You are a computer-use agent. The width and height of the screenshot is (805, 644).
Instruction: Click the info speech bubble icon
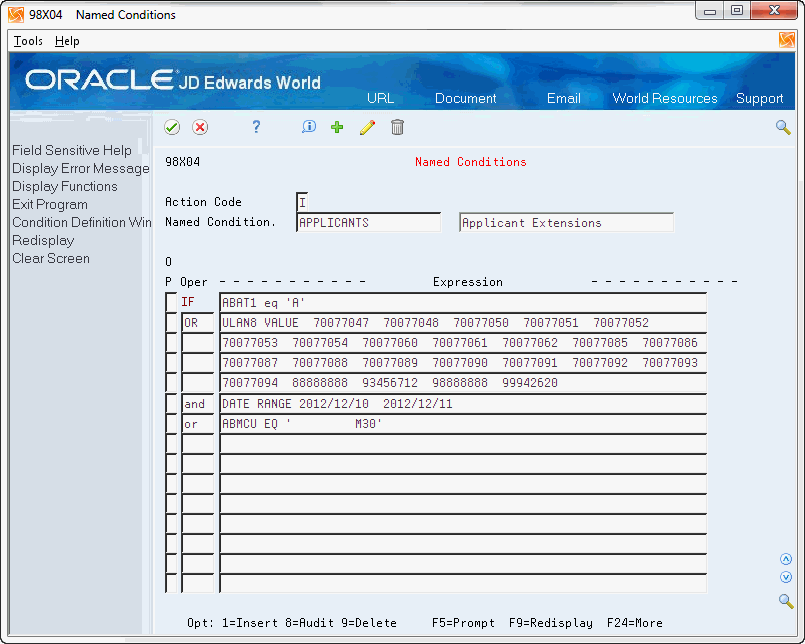tap(309, 127)
